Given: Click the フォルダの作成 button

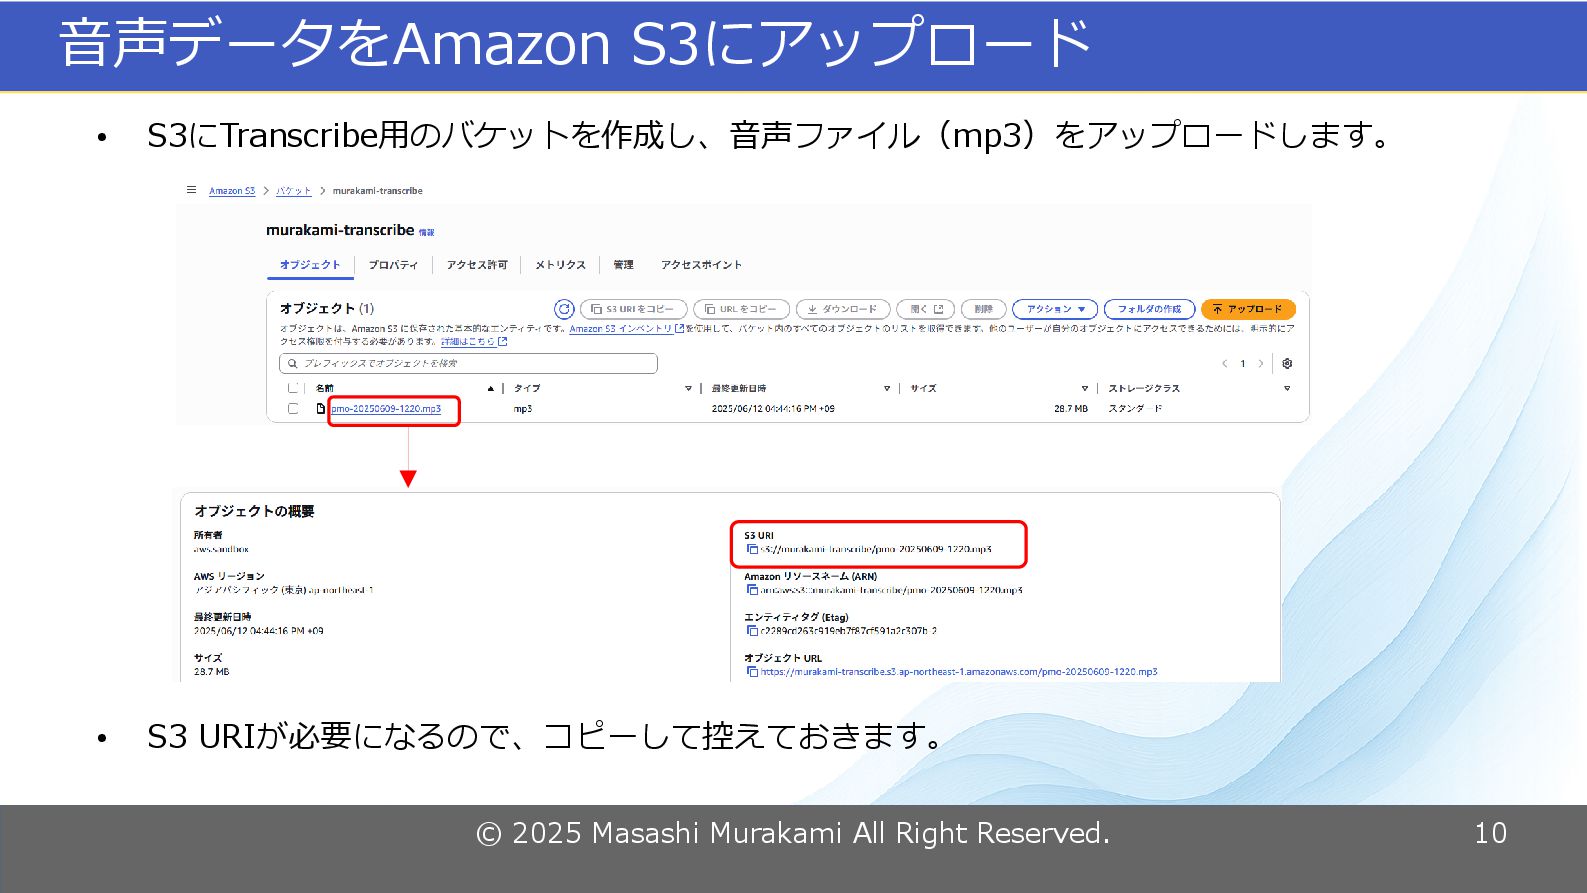Looking at the screenshot, I should coord(1149,309).
